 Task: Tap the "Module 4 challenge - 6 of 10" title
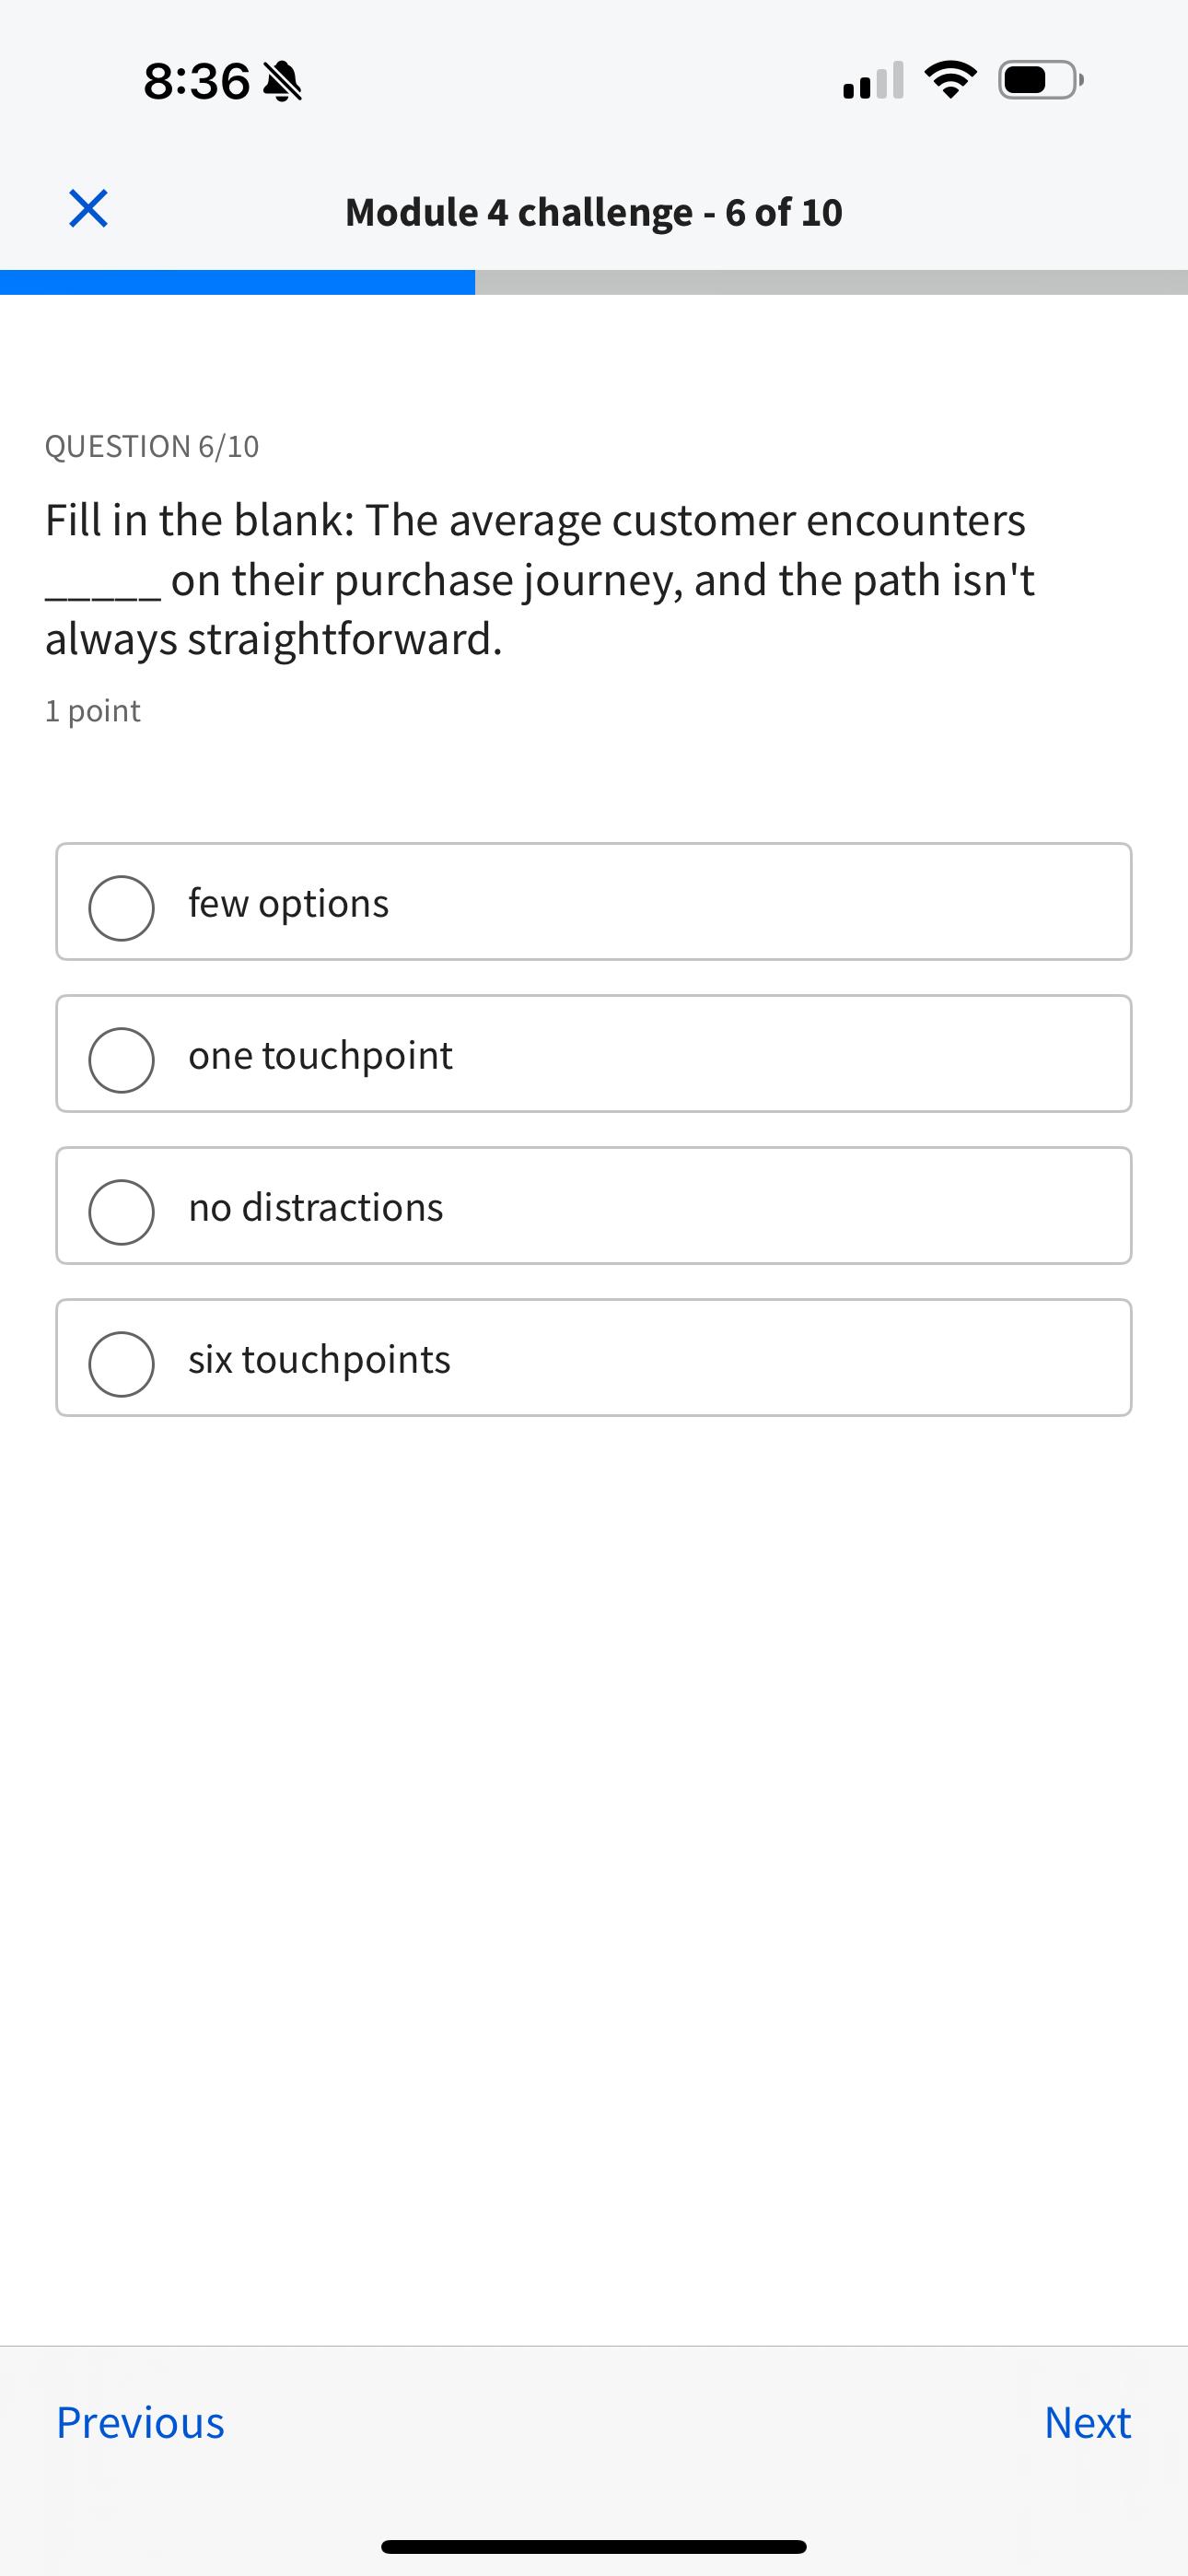[x=594, y=212]
